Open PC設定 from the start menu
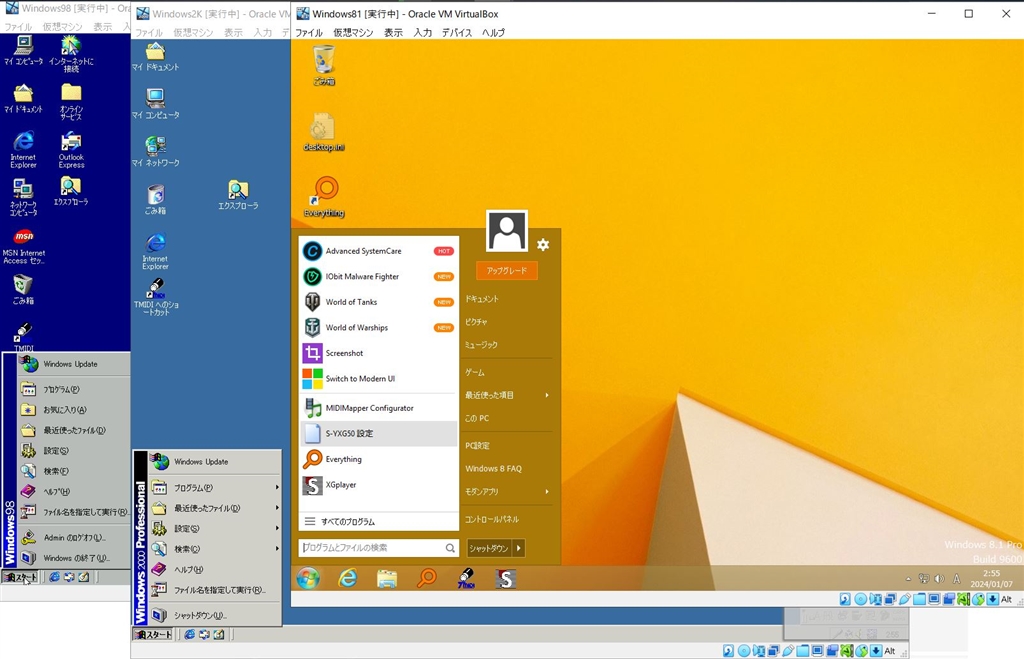This screenshot has width=1024, height=659. pos(477,445)
